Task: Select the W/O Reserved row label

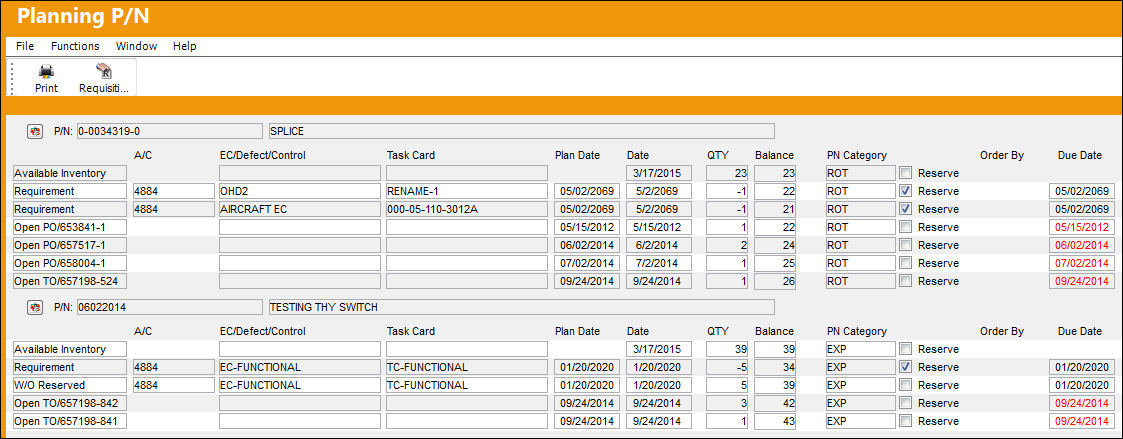Action: pos(70,385)
